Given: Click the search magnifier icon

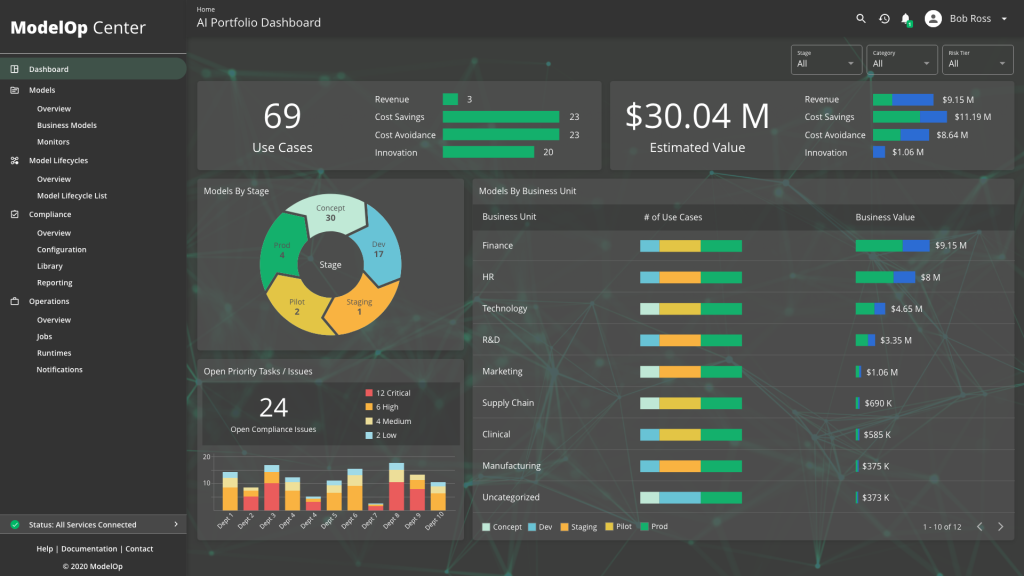Looking at the screenshot, I should 861,18.
